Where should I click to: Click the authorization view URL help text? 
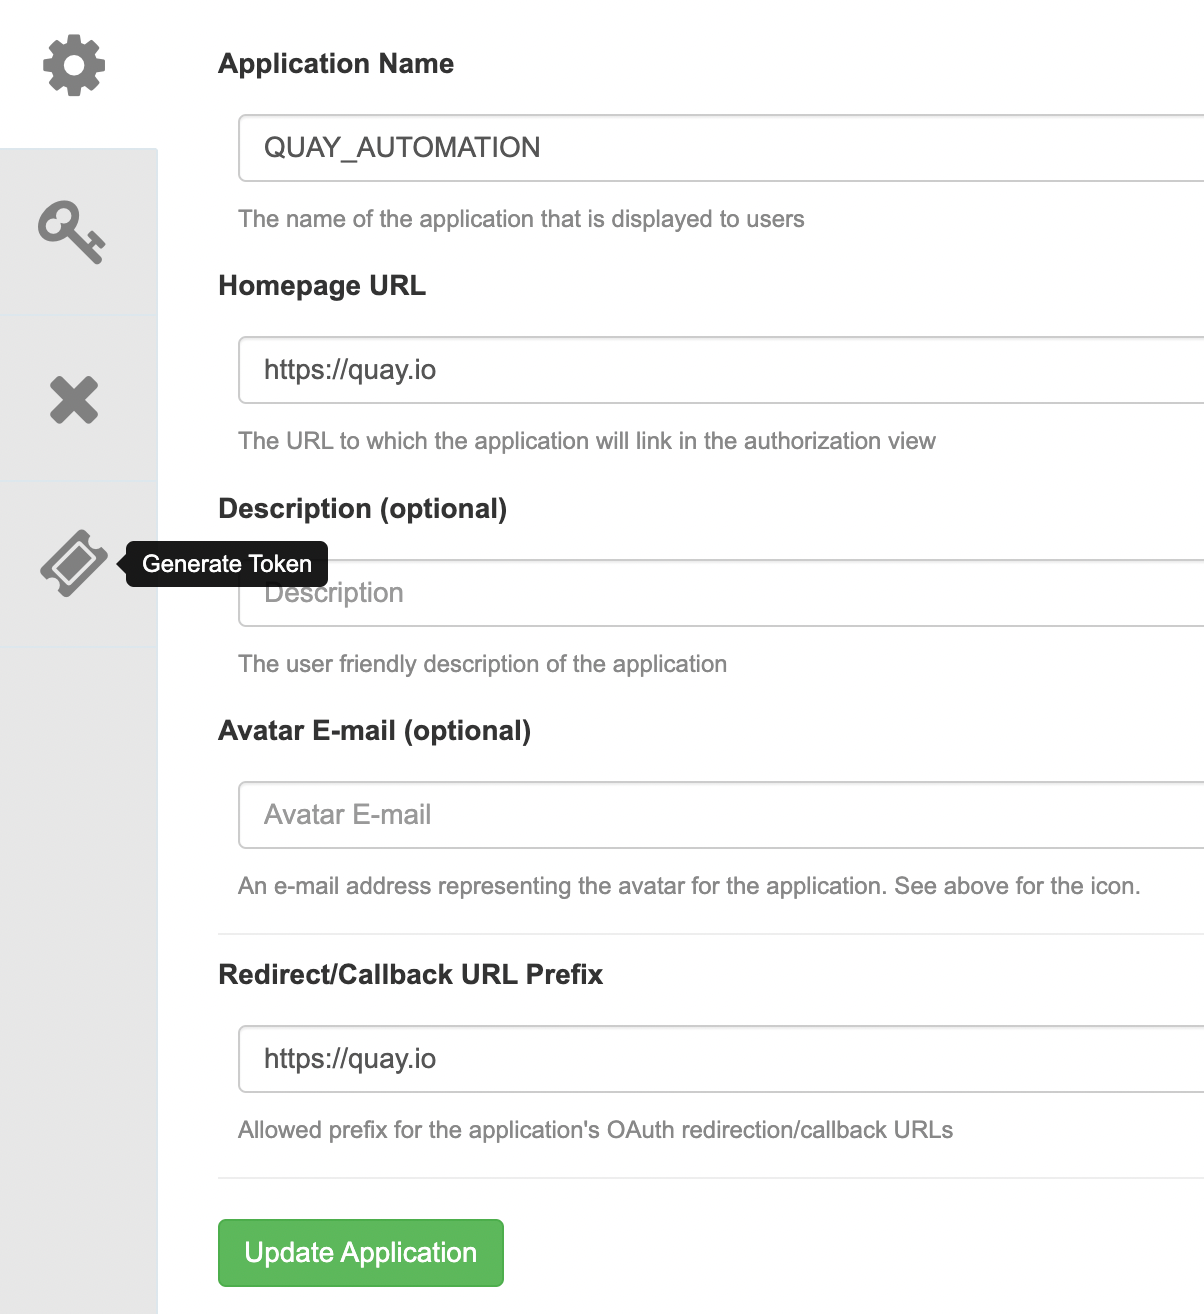click(x=587, y=441)
